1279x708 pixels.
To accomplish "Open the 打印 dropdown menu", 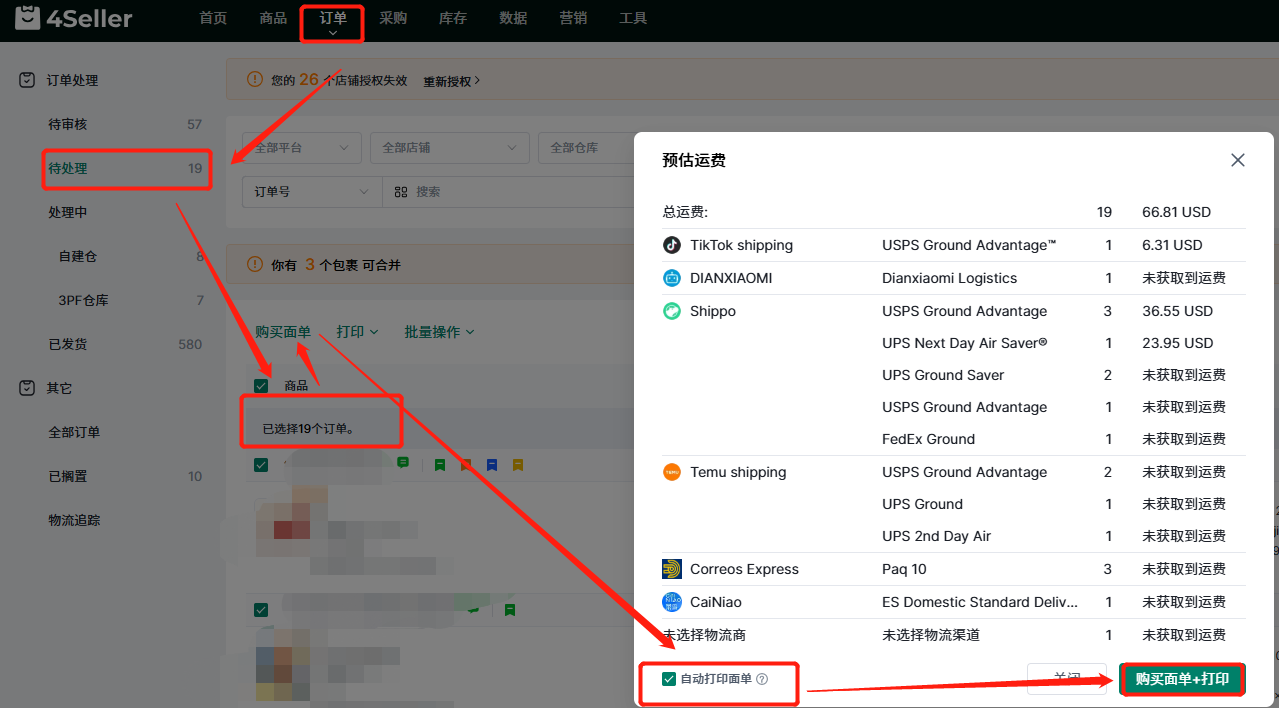I will click(x=357, y=331).
